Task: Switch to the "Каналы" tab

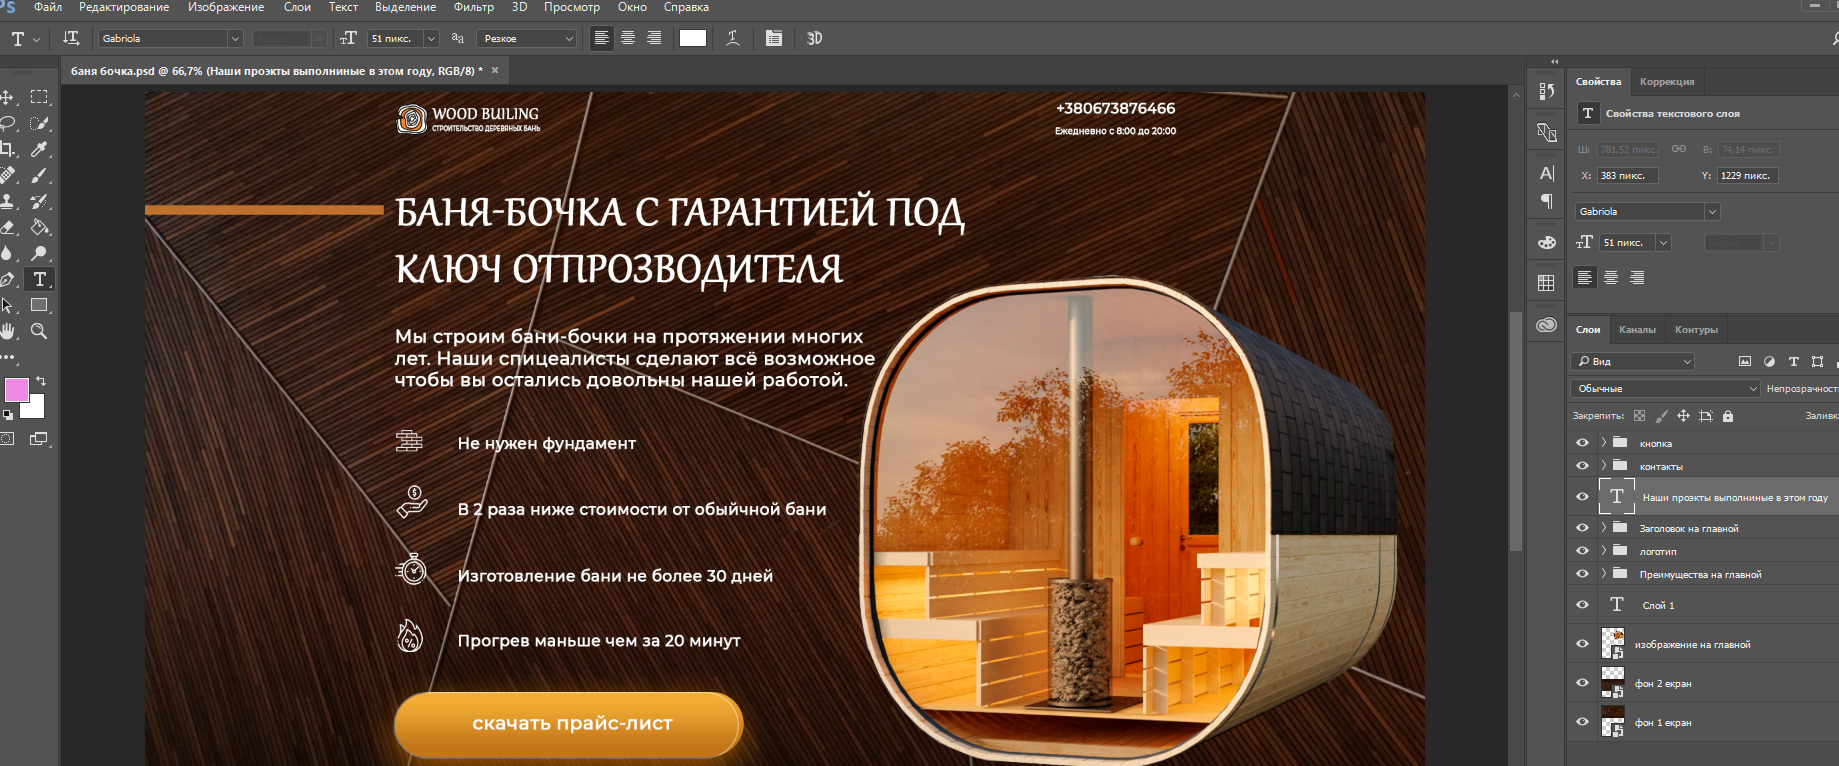Action: [1637, 329]
